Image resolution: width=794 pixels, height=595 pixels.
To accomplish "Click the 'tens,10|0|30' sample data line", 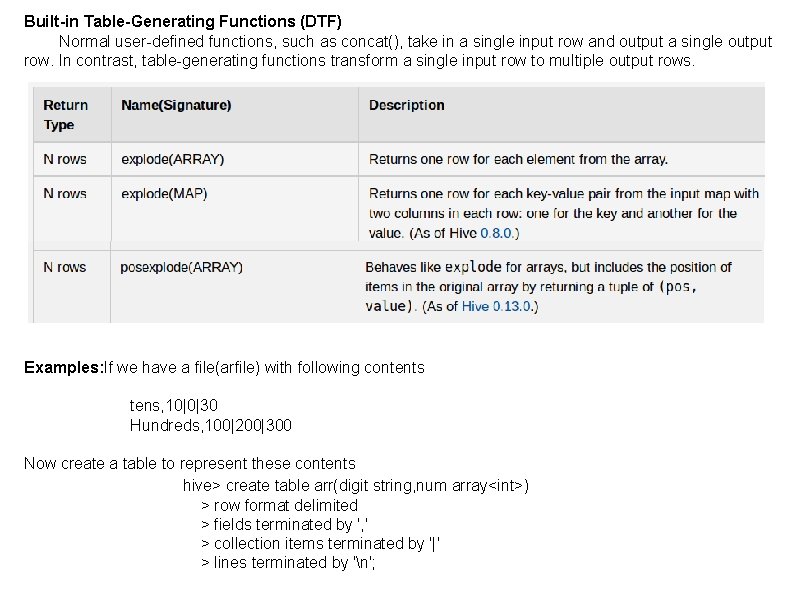I will click(174, 405).
